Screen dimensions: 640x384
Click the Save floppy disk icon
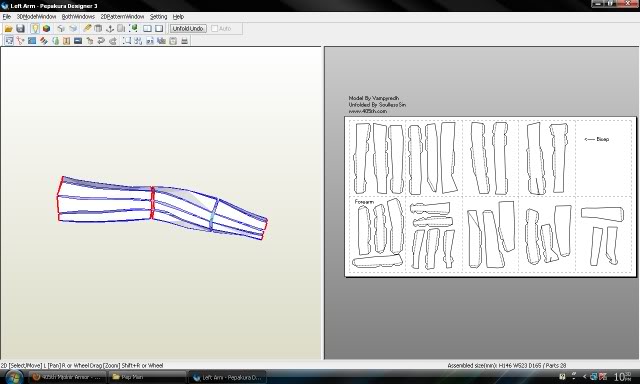click(x=20, y=29)
